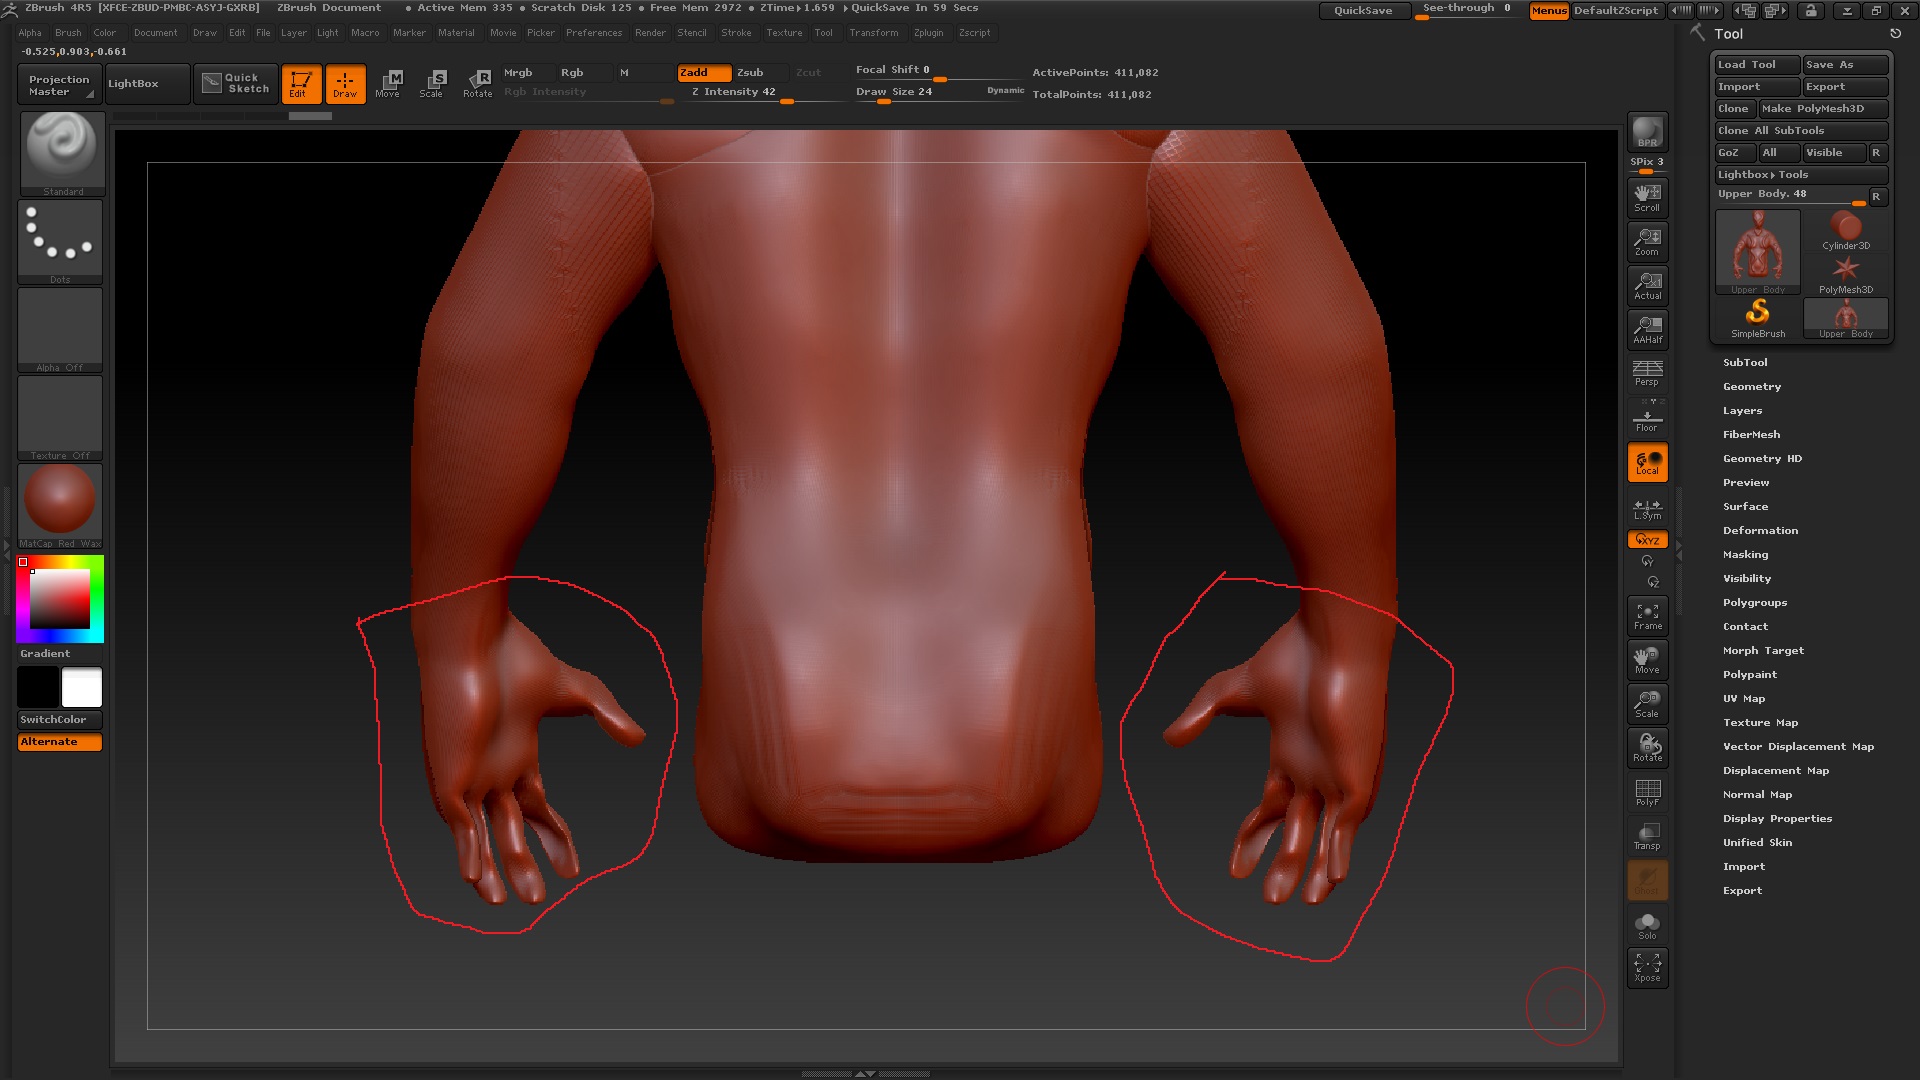Screen dimensions: 1920x1080
Task: Enable Zsub sculpt mode
Action: click(x=751, y=73)
